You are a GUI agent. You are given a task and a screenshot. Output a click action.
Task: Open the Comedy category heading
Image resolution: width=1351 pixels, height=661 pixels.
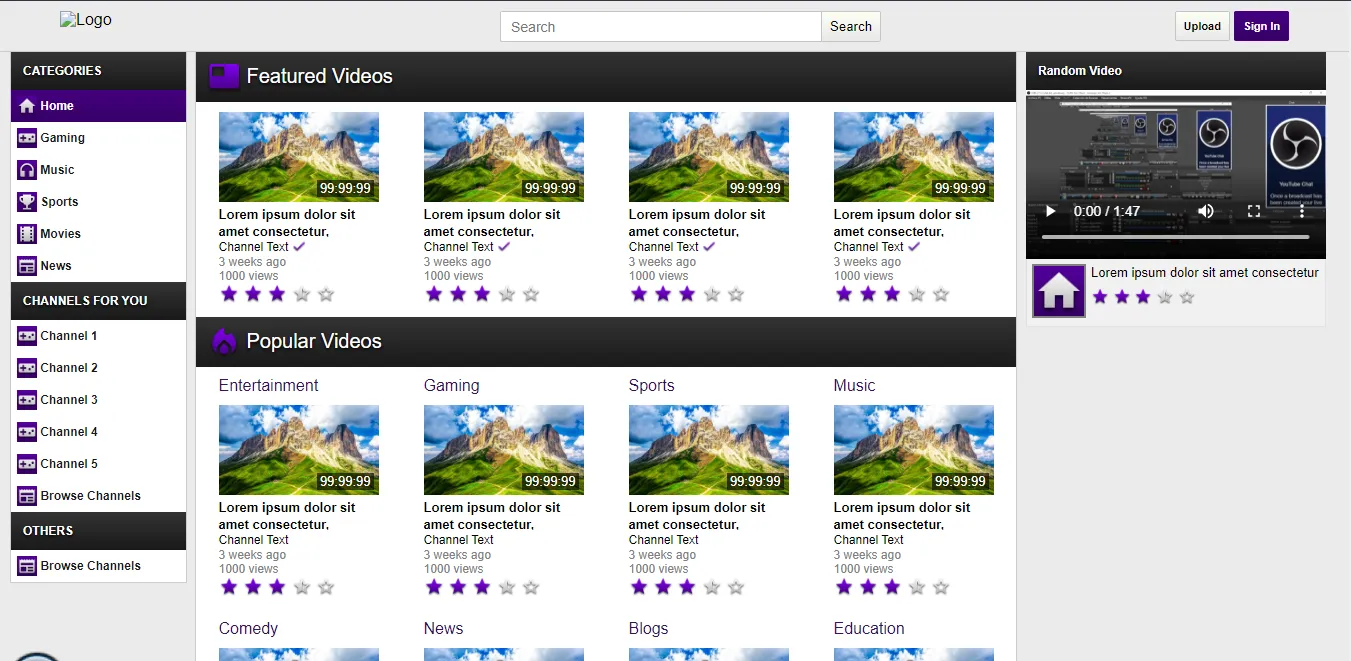coord(248,628)
